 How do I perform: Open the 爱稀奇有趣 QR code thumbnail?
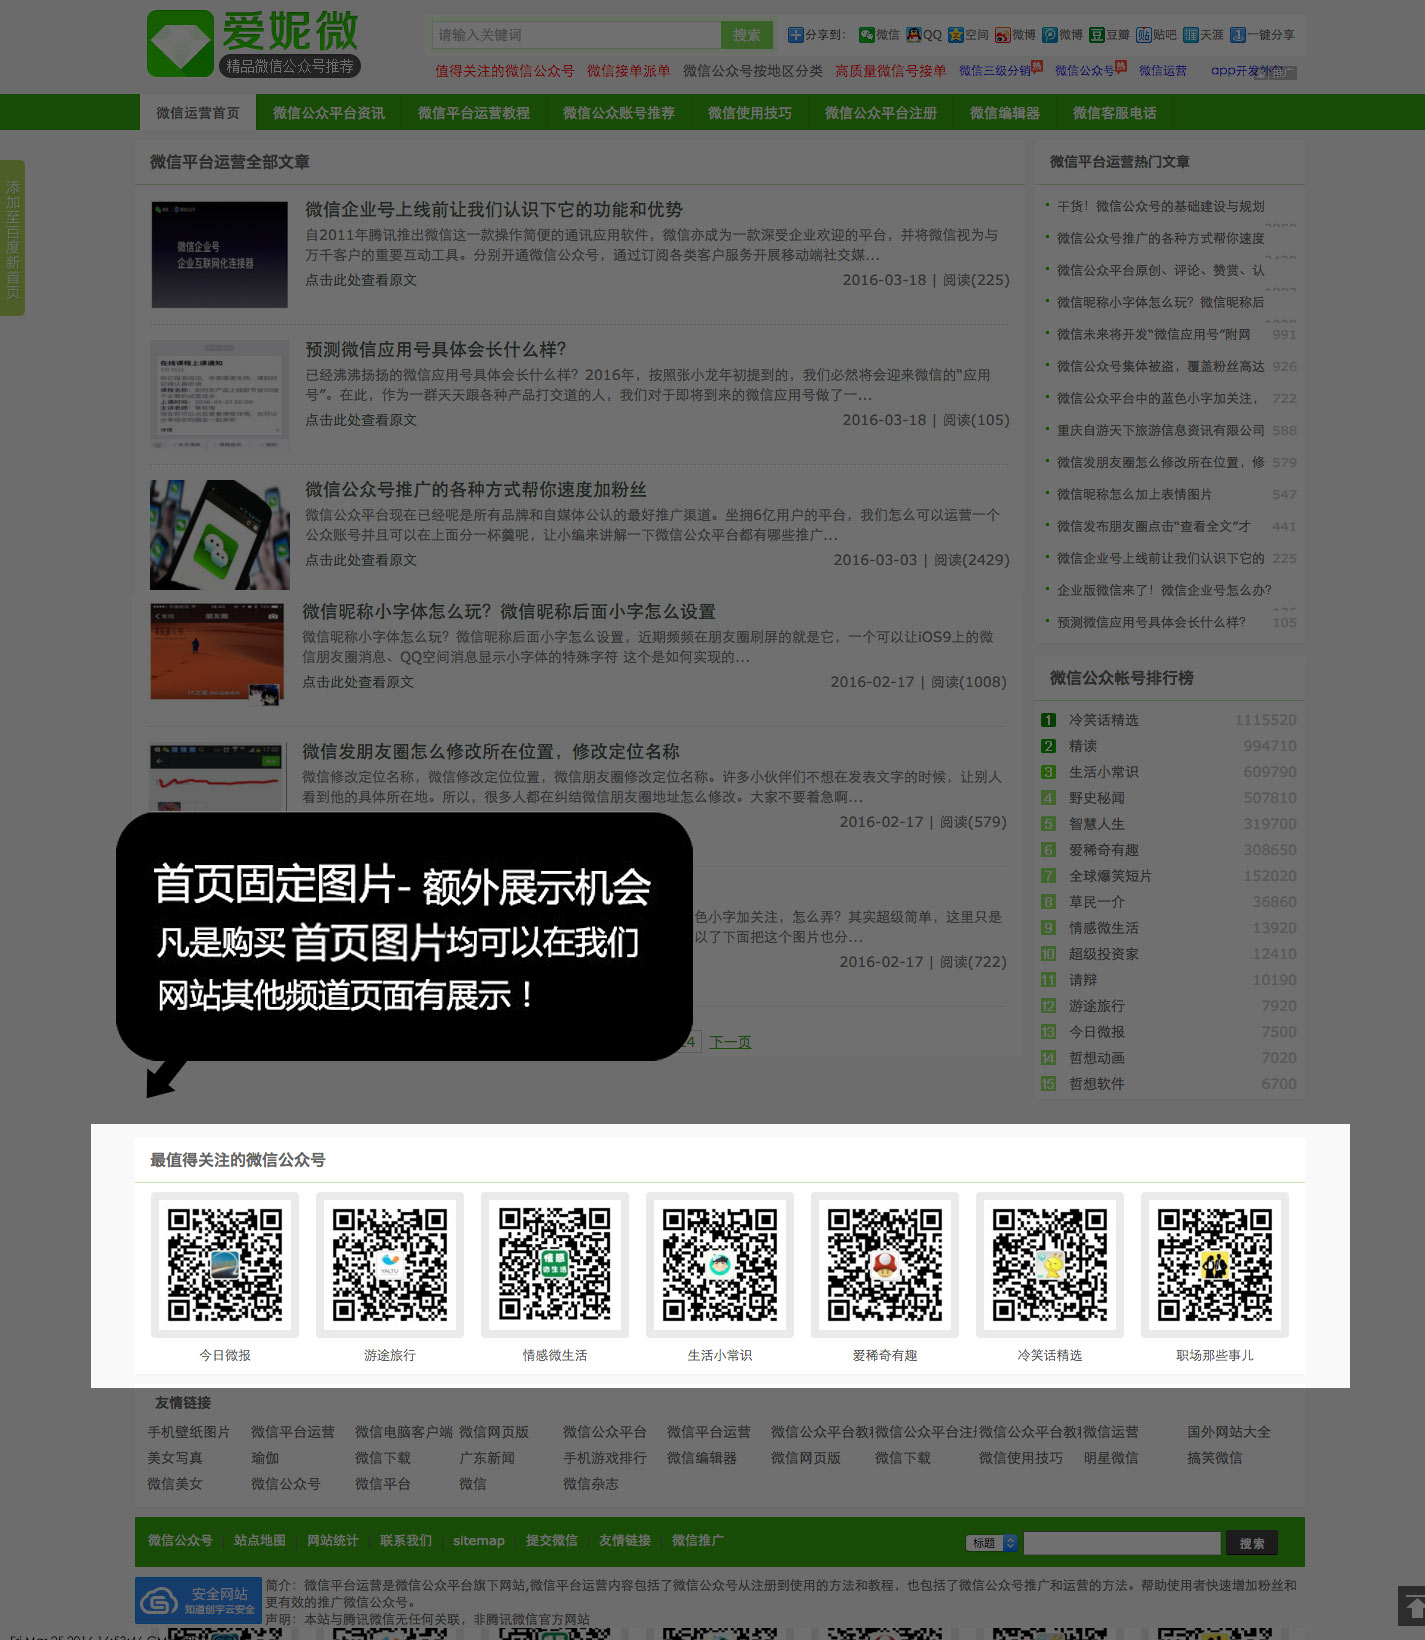[885, 1264]
